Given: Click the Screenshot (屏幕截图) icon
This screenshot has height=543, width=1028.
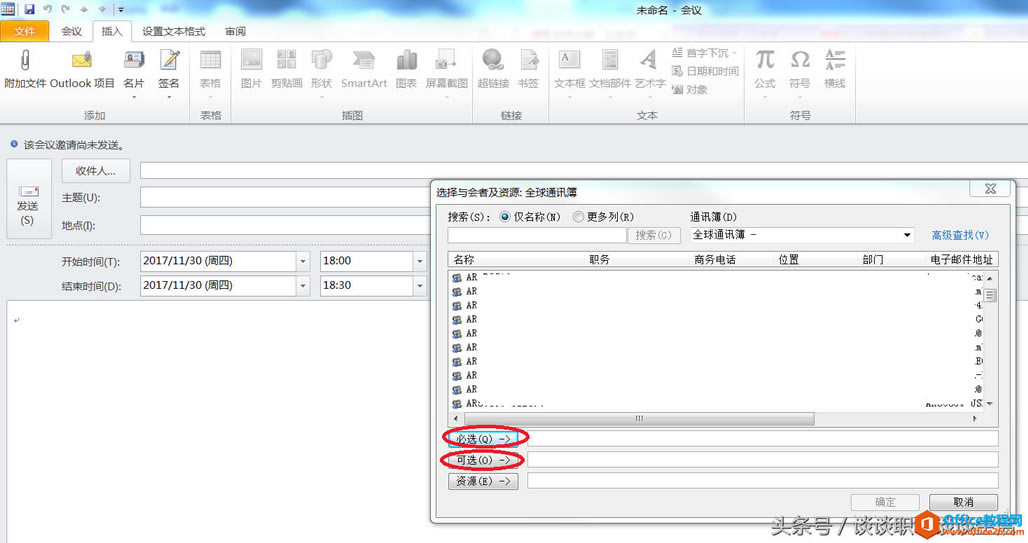Looking at the screenshot, I should pos(446,60).
